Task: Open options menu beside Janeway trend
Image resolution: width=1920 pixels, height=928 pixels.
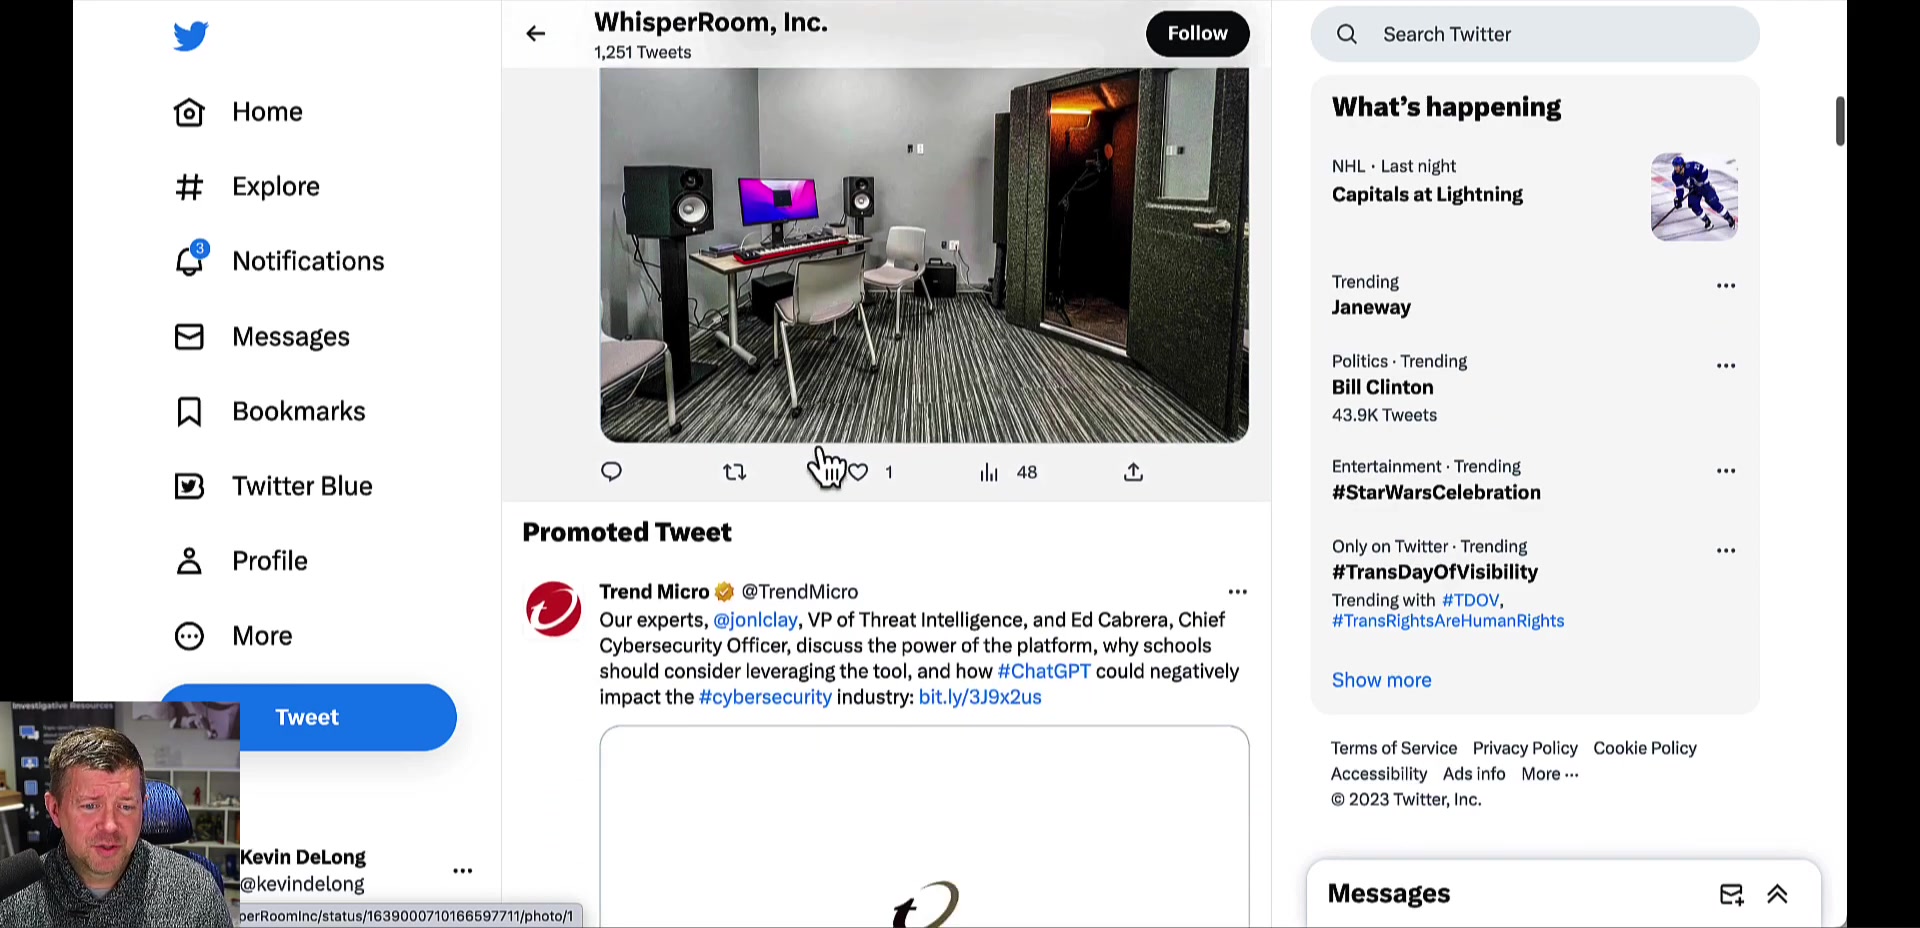Action: [x=1726, y=286]
